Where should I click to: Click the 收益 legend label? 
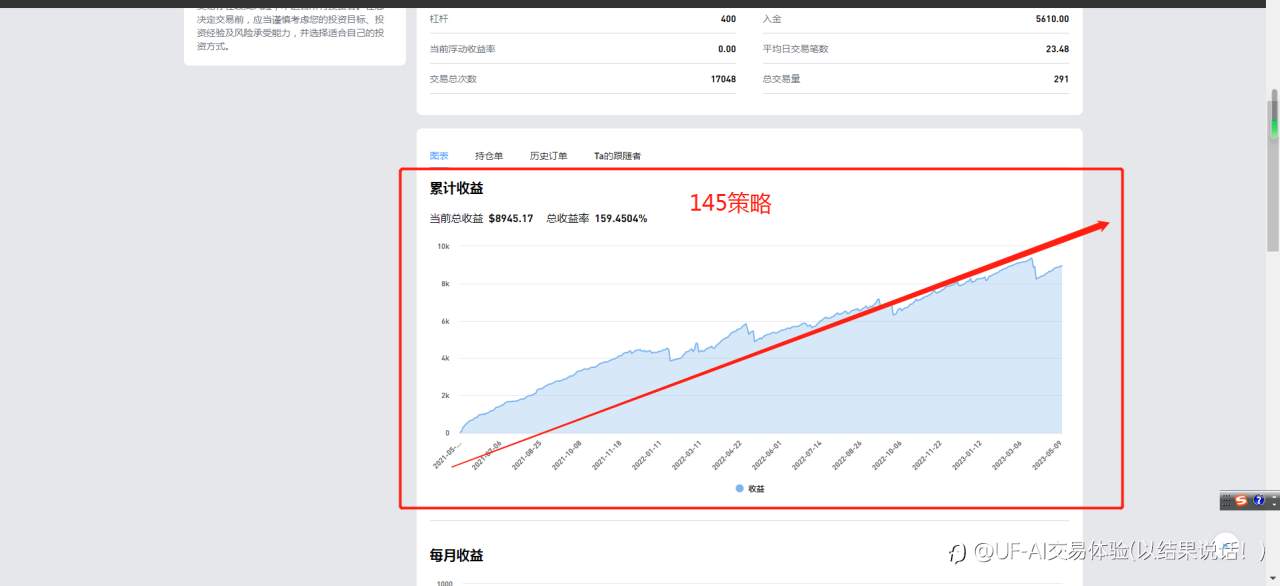pos(756,489)
